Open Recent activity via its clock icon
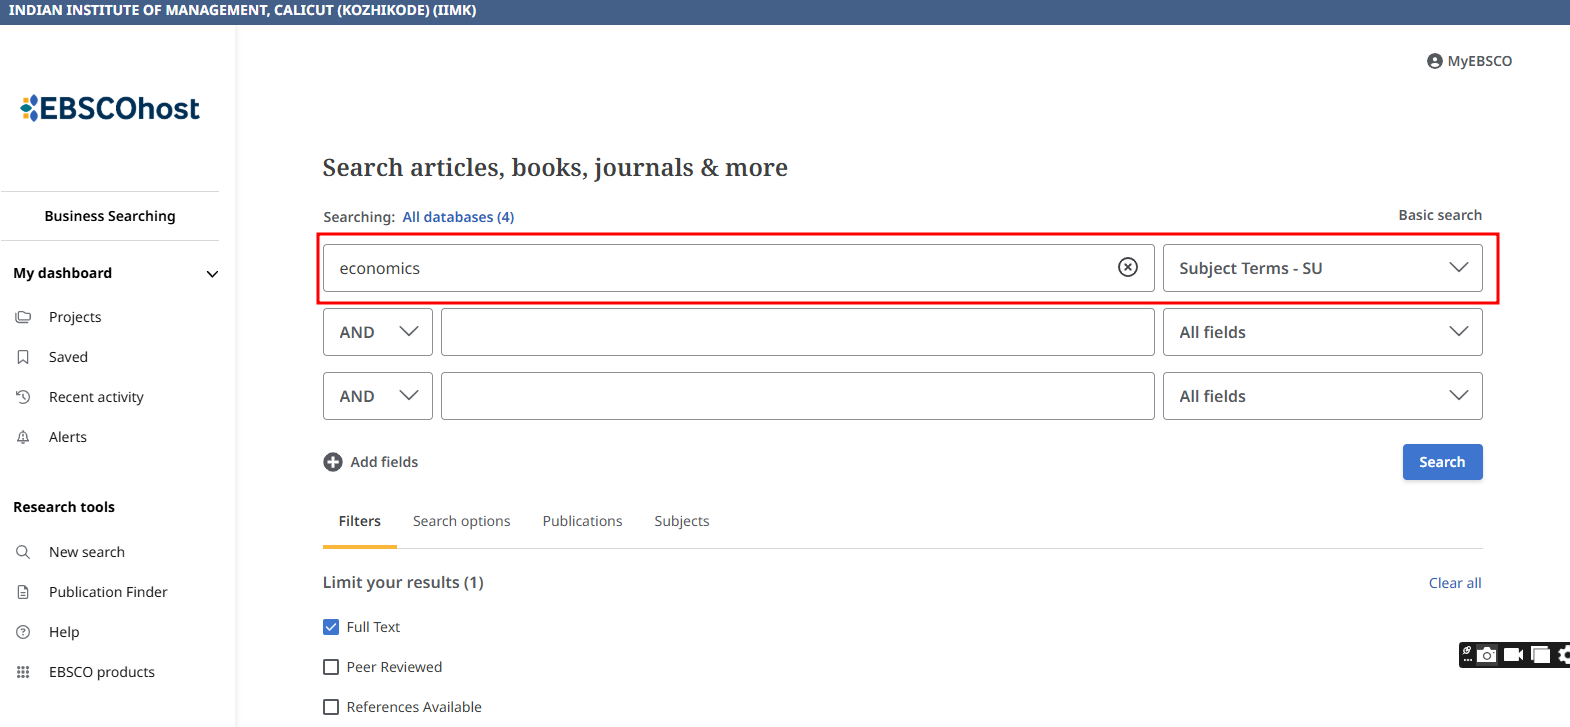The width and height of the screenshot is (1570, 727). tap(23, 397)
